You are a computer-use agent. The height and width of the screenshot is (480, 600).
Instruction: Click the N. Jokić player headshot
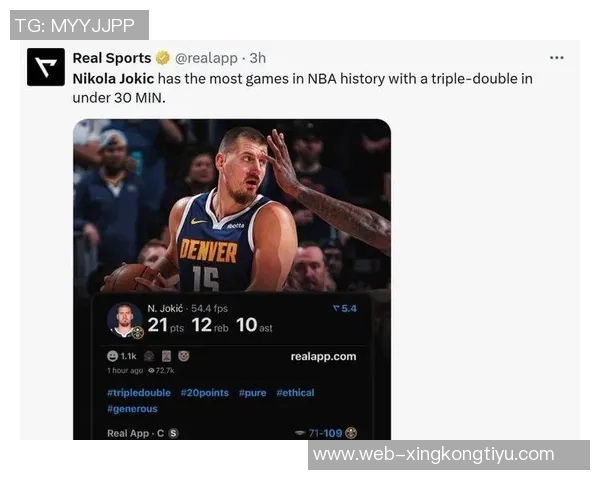124,320
